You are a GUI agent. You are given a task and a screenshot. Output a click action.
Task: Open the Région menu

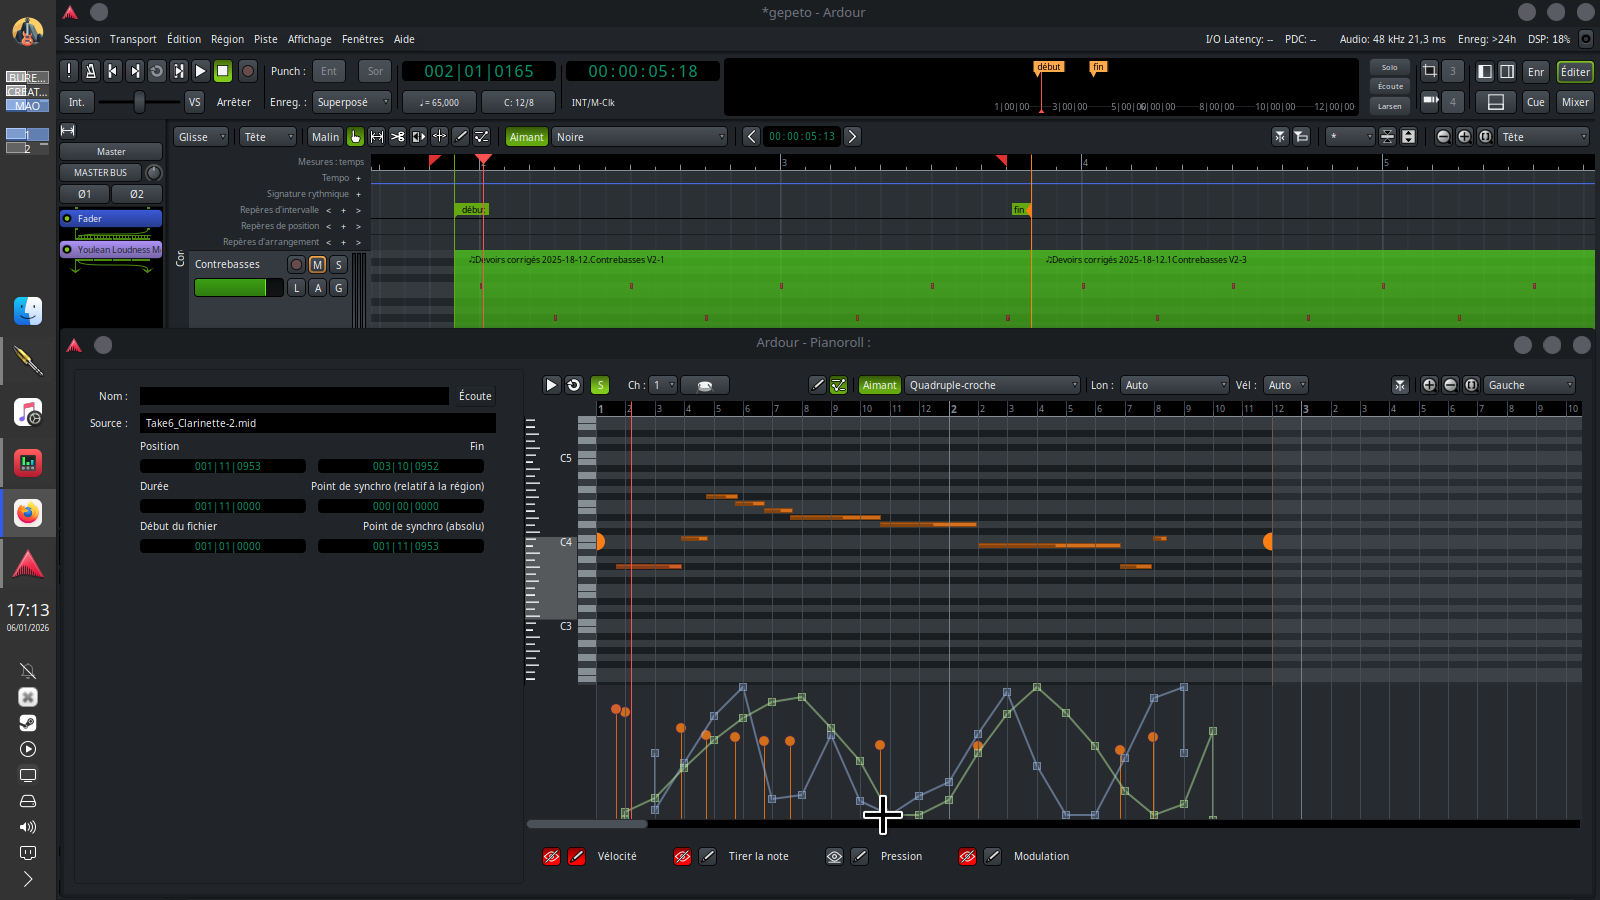[227, 39]
